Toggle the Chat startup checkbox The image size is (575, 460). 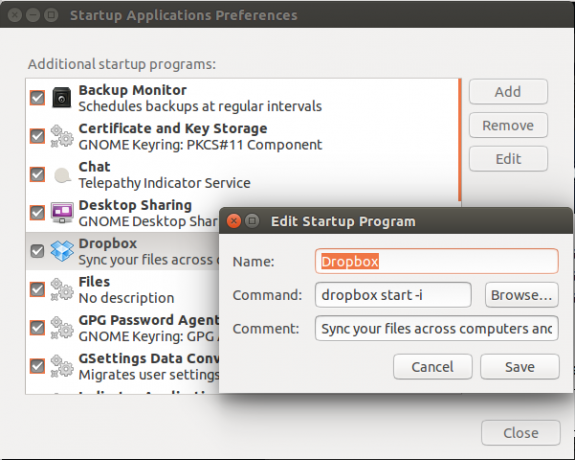37,175
